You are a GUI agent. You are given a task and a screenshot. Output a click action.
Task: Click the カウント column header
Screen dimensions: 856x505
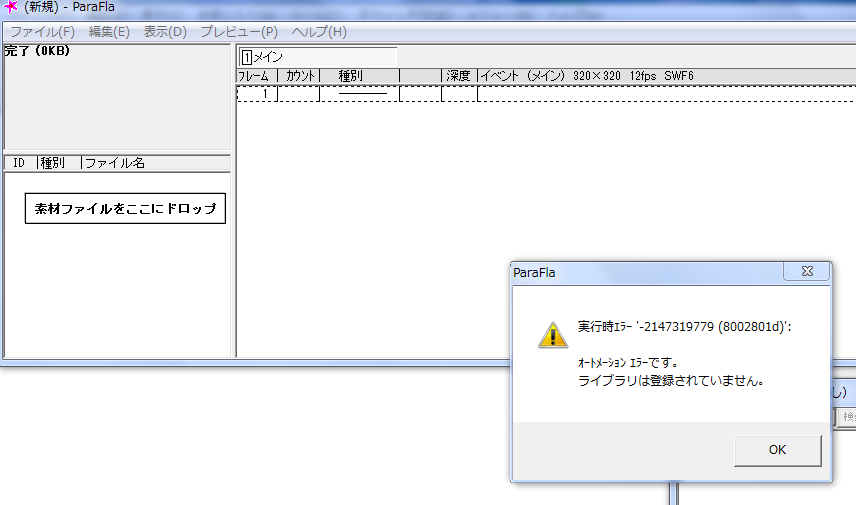(299, 76)
